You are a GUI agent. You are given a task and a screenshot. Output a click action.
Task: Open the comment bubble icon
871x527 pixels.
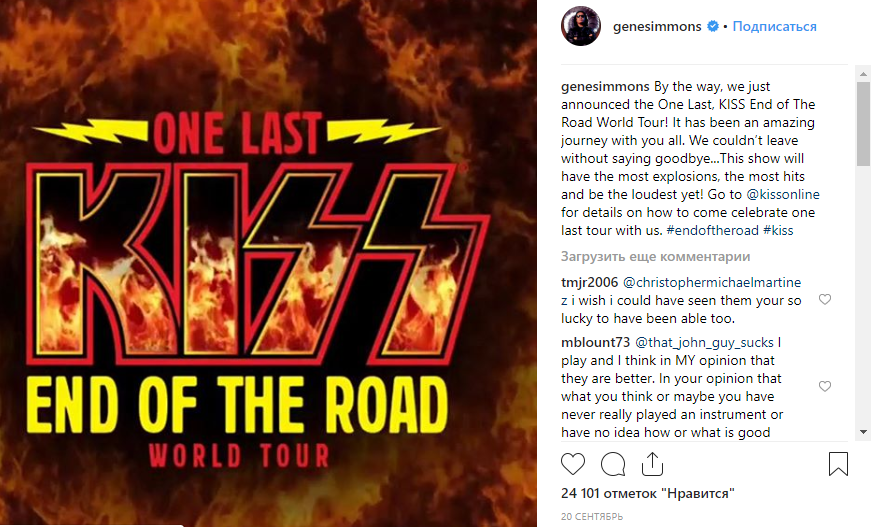pyautogui.click(x=614, y=464)
